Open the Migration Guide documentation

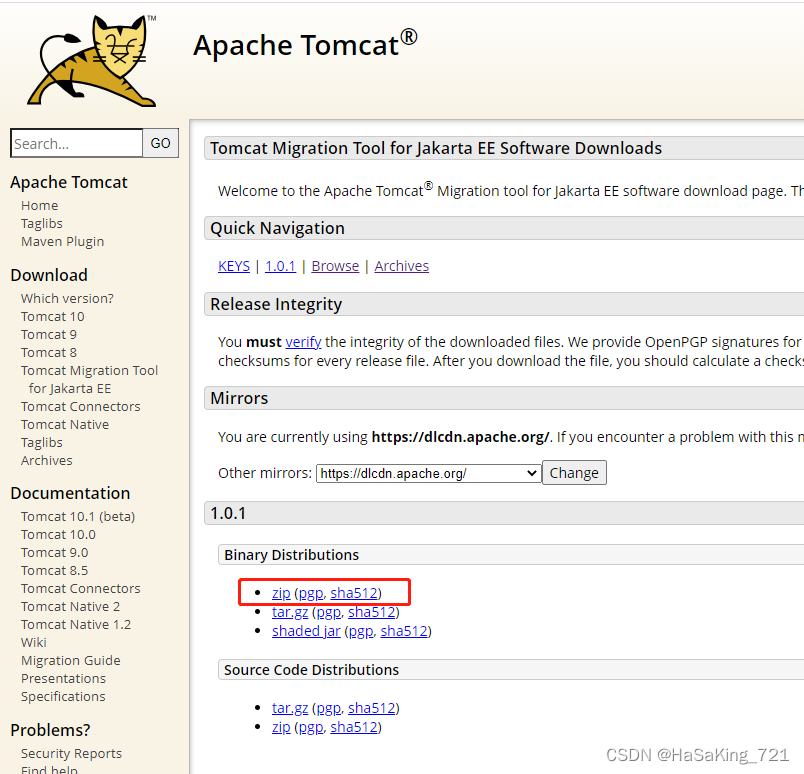point(70,660)
